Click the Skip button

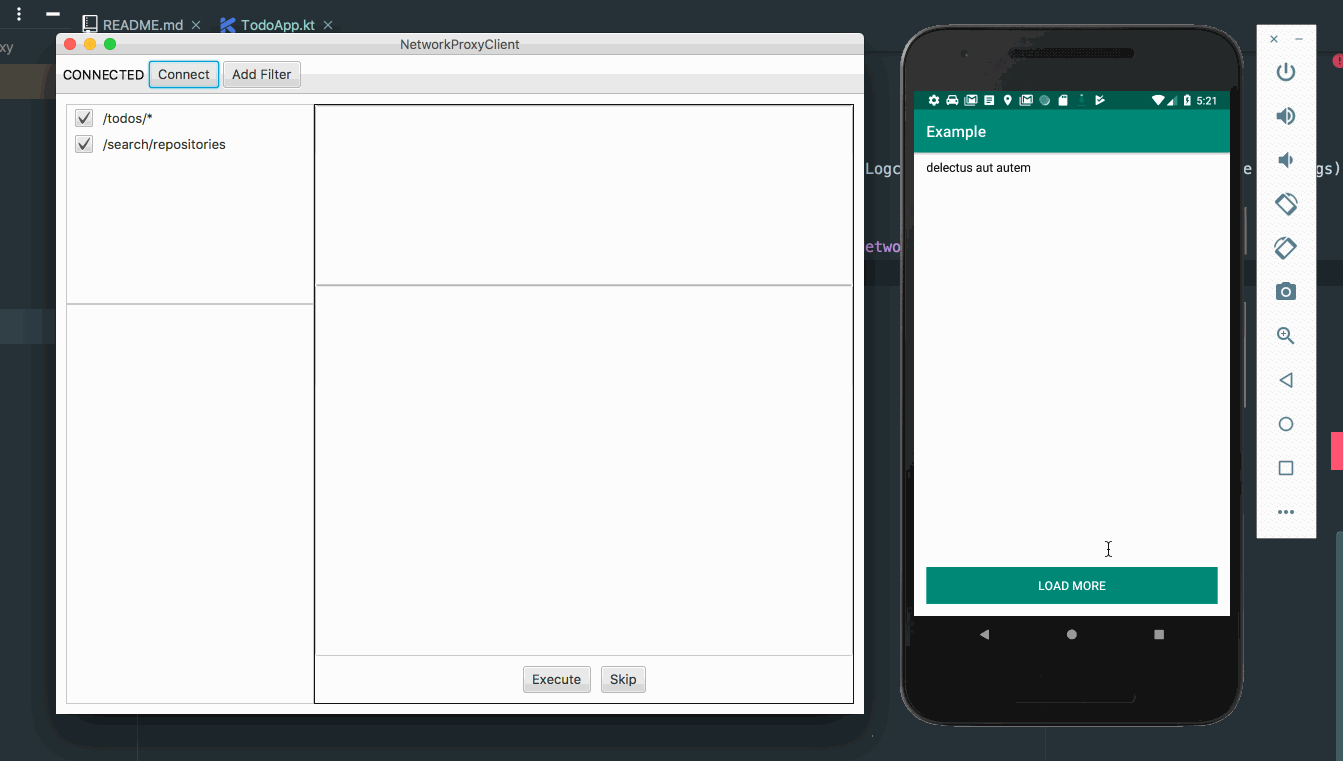(623, 679)
